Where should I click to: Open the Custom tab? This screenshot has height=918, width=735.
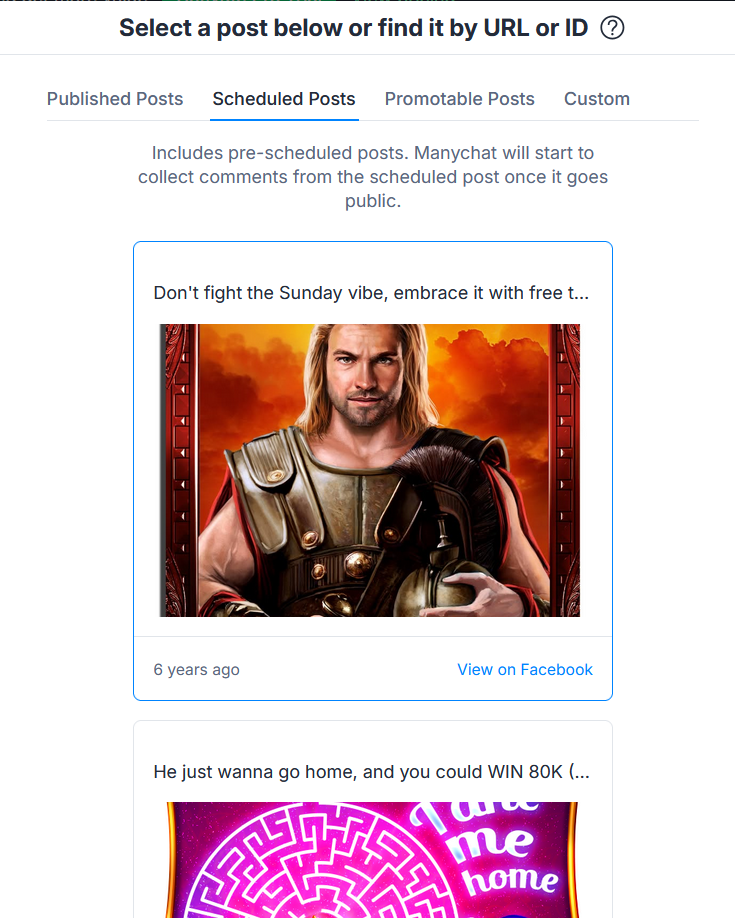point(597,99)
